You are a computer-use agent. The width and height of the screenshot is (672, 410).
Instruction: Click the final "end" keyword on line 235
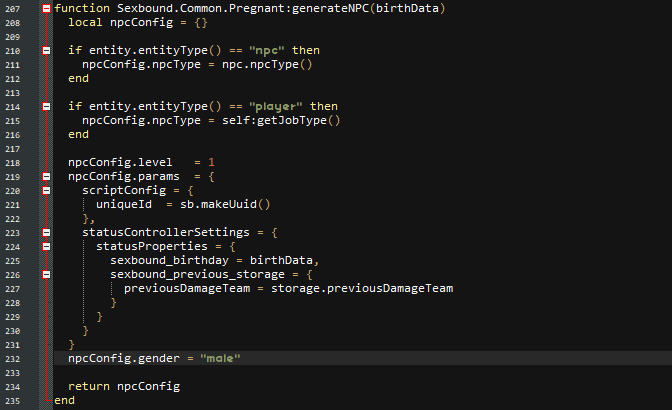(x=64, y=400)
